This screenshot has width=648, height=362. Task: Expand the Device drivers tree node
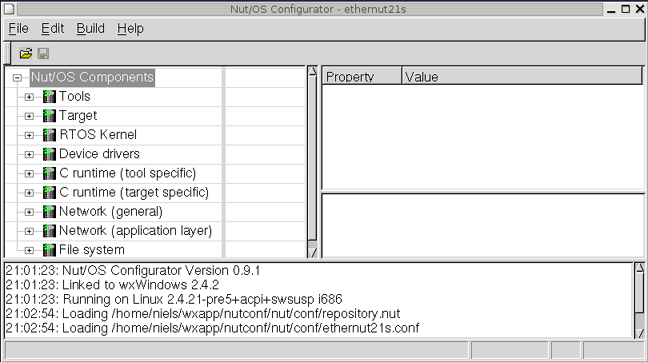click(29, 155)
